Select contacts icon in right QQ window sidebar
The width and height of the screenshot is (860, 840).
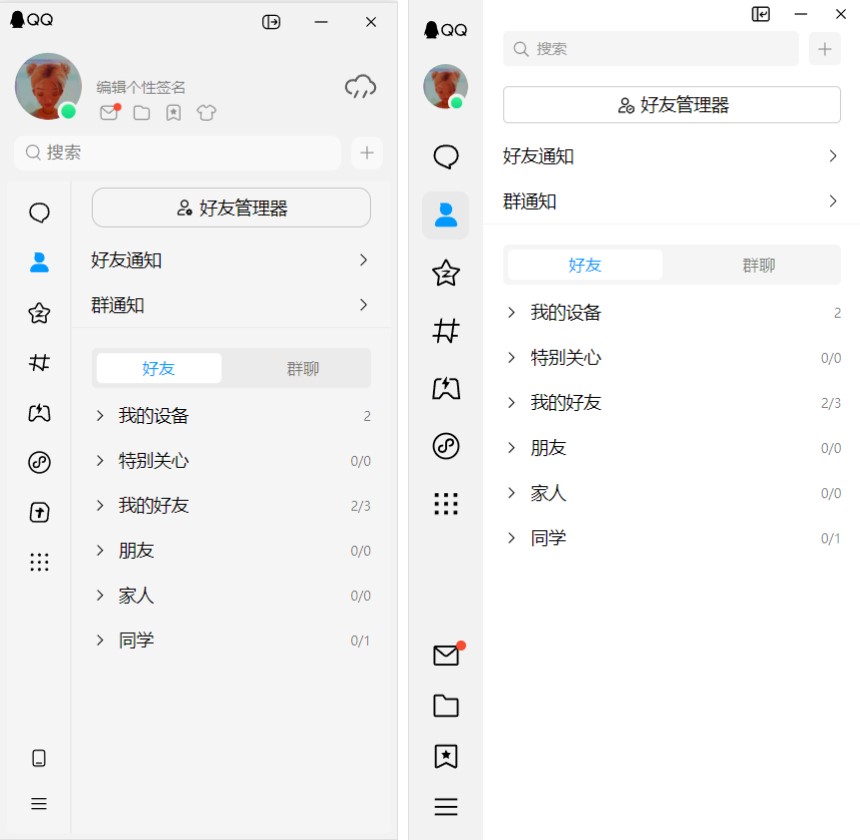446,215
